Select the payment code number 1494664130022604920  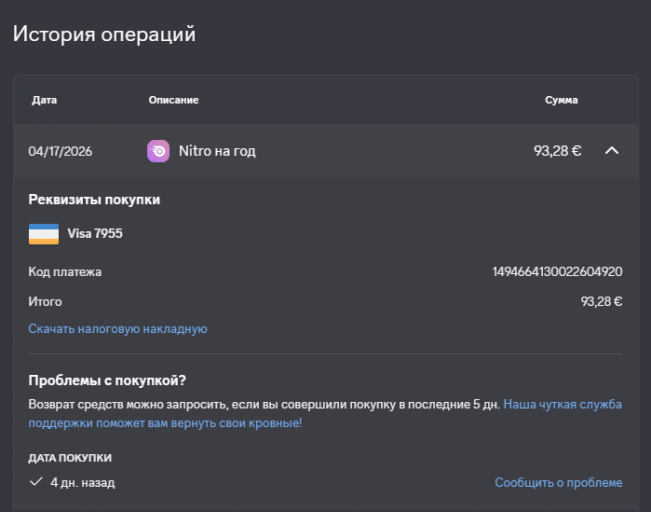[557, 271]
